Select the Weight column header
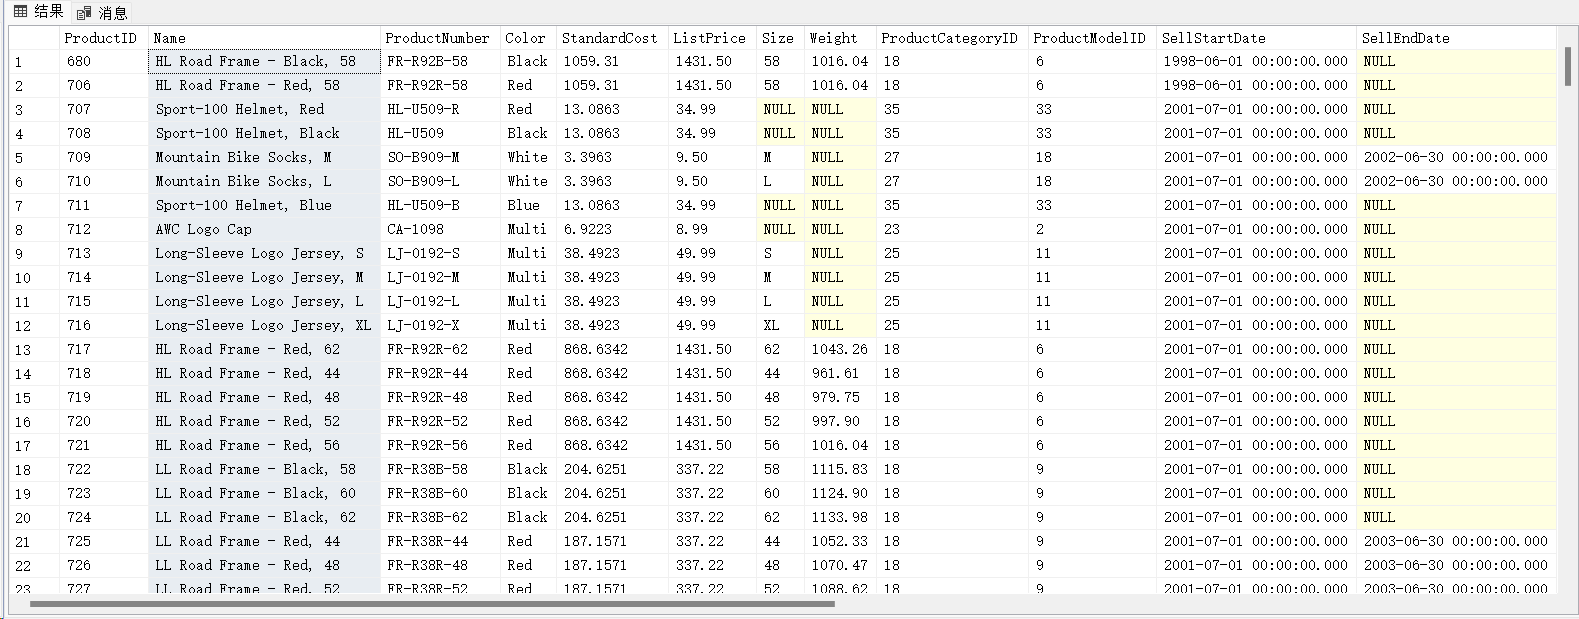The image size is (1579, 619). tap(840, 38)
